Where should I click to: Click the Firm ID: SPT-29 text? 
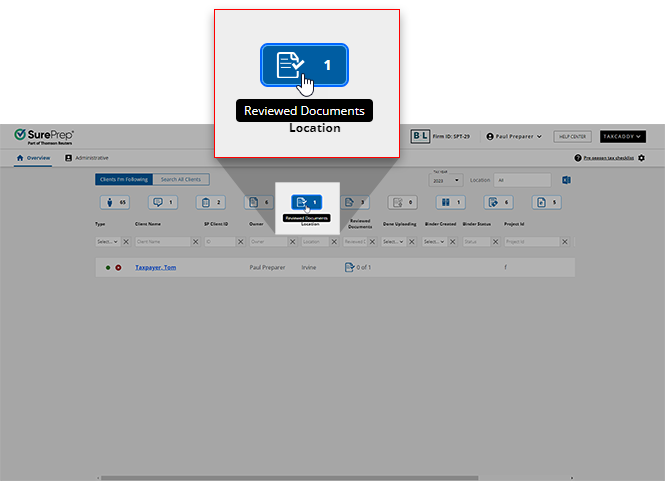point(451,137)
